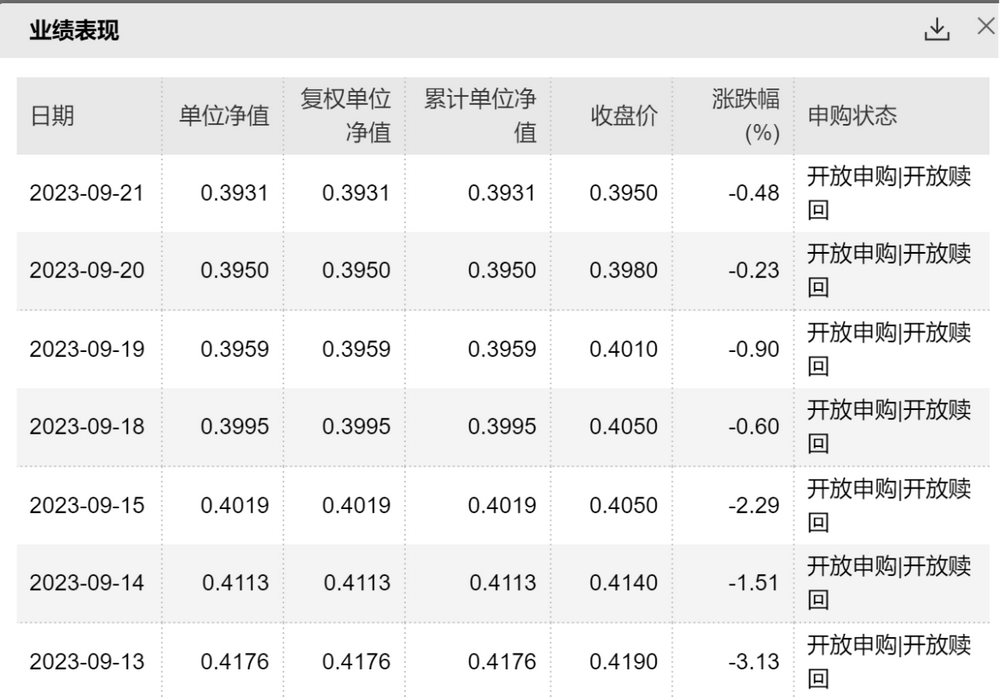
Task: Click the 0.4010 closing price value
Action: pos(623,349)
